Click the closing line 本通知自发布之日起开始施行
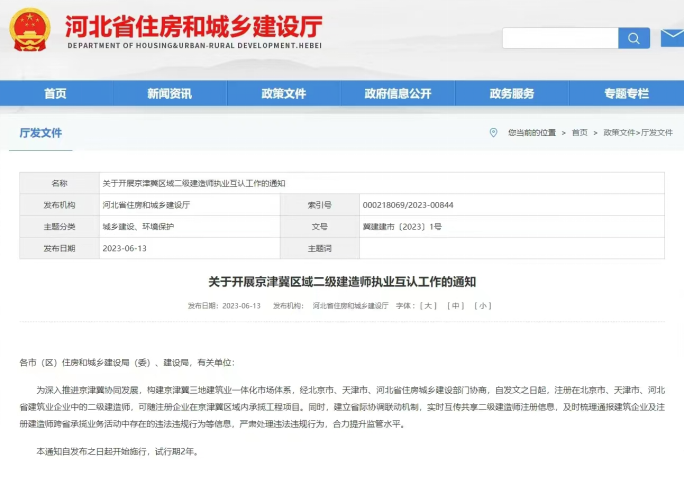 click(118, 452)
